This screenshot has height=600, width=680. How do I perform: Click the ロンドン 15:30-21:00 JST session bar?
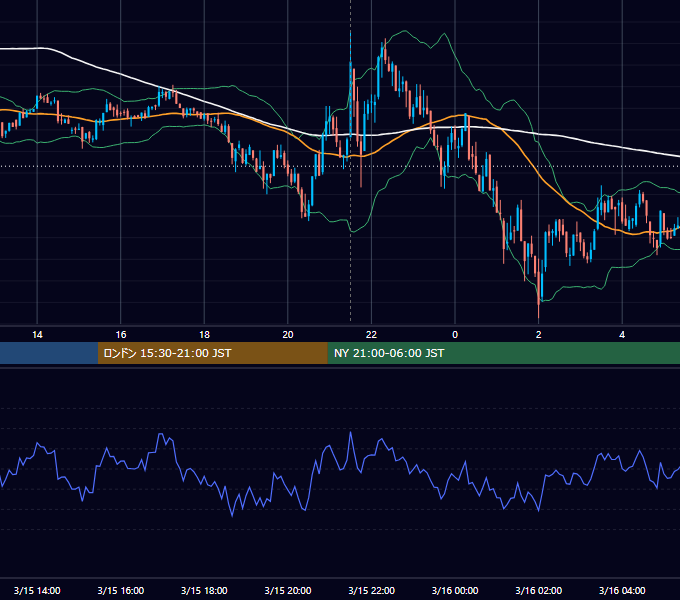coord(212,353)
